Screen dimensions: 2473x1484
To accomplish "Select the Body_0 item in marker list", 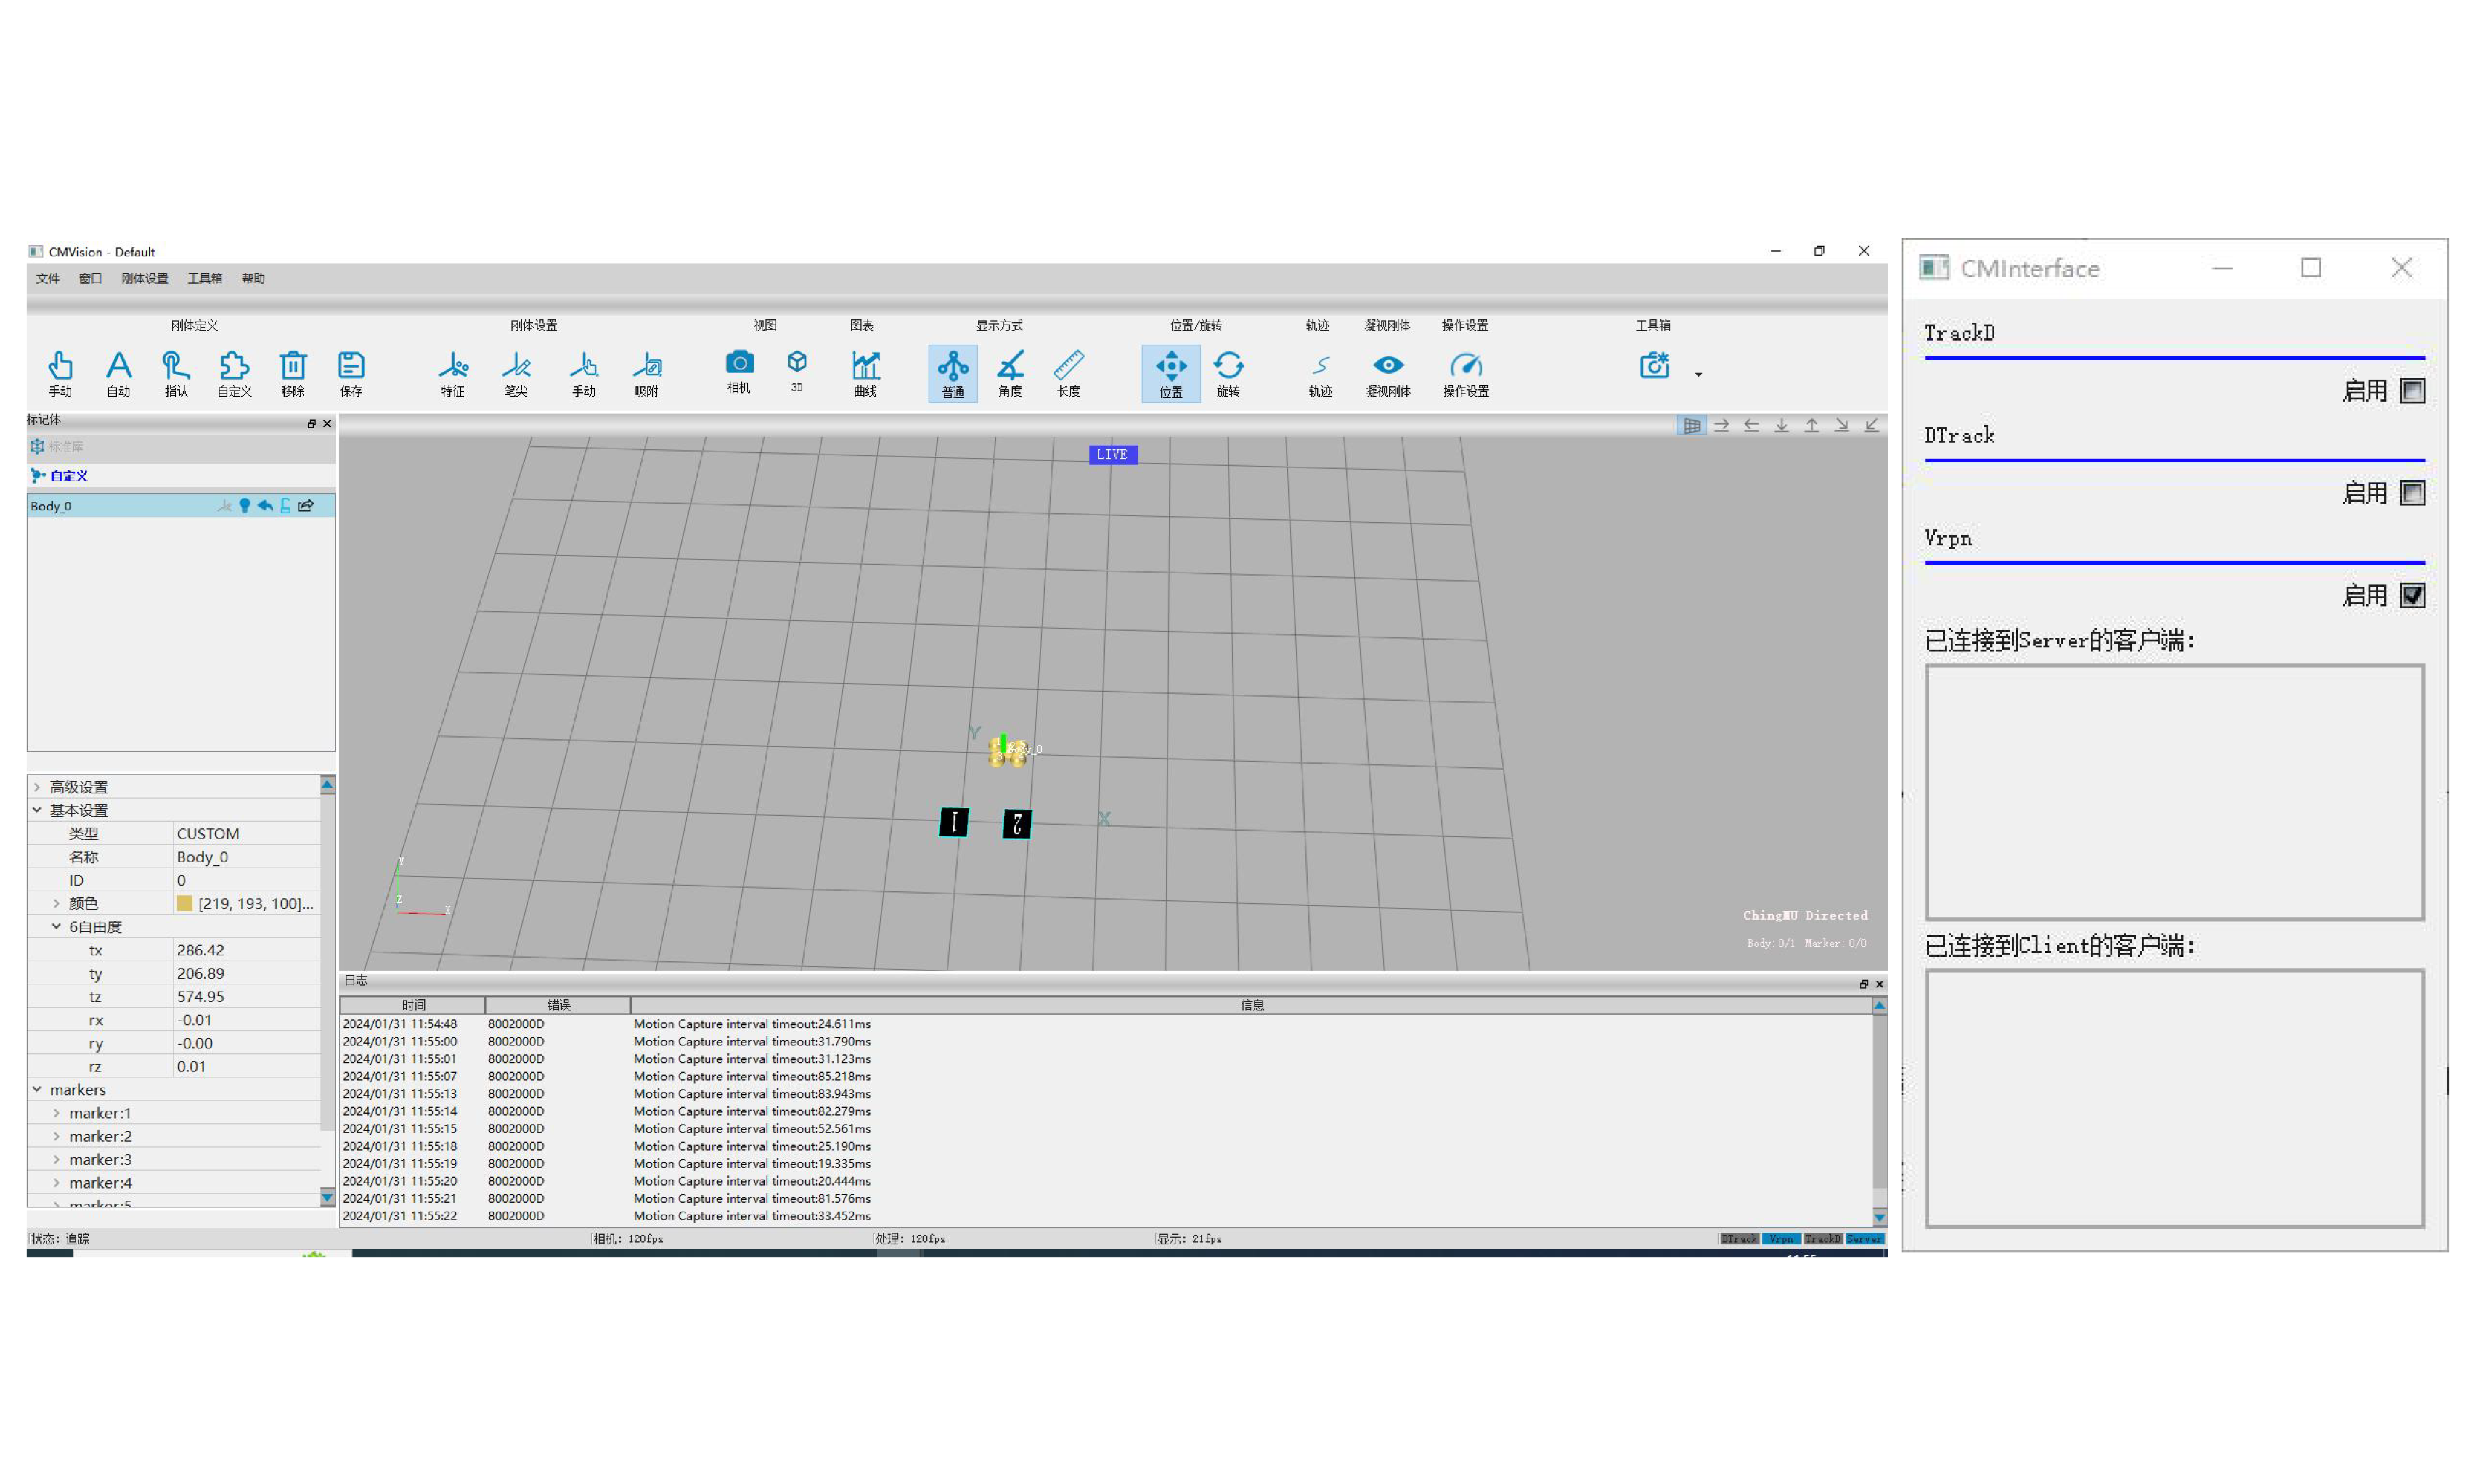I will [52, 506].
